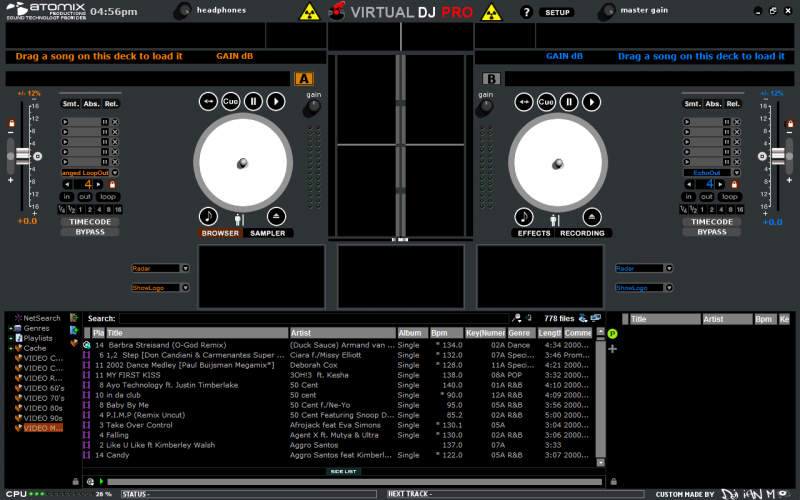Toggle the playlist panel lock icon at bottom right
The width and height of the screenshot is (800, 500).
pos(613,481)
